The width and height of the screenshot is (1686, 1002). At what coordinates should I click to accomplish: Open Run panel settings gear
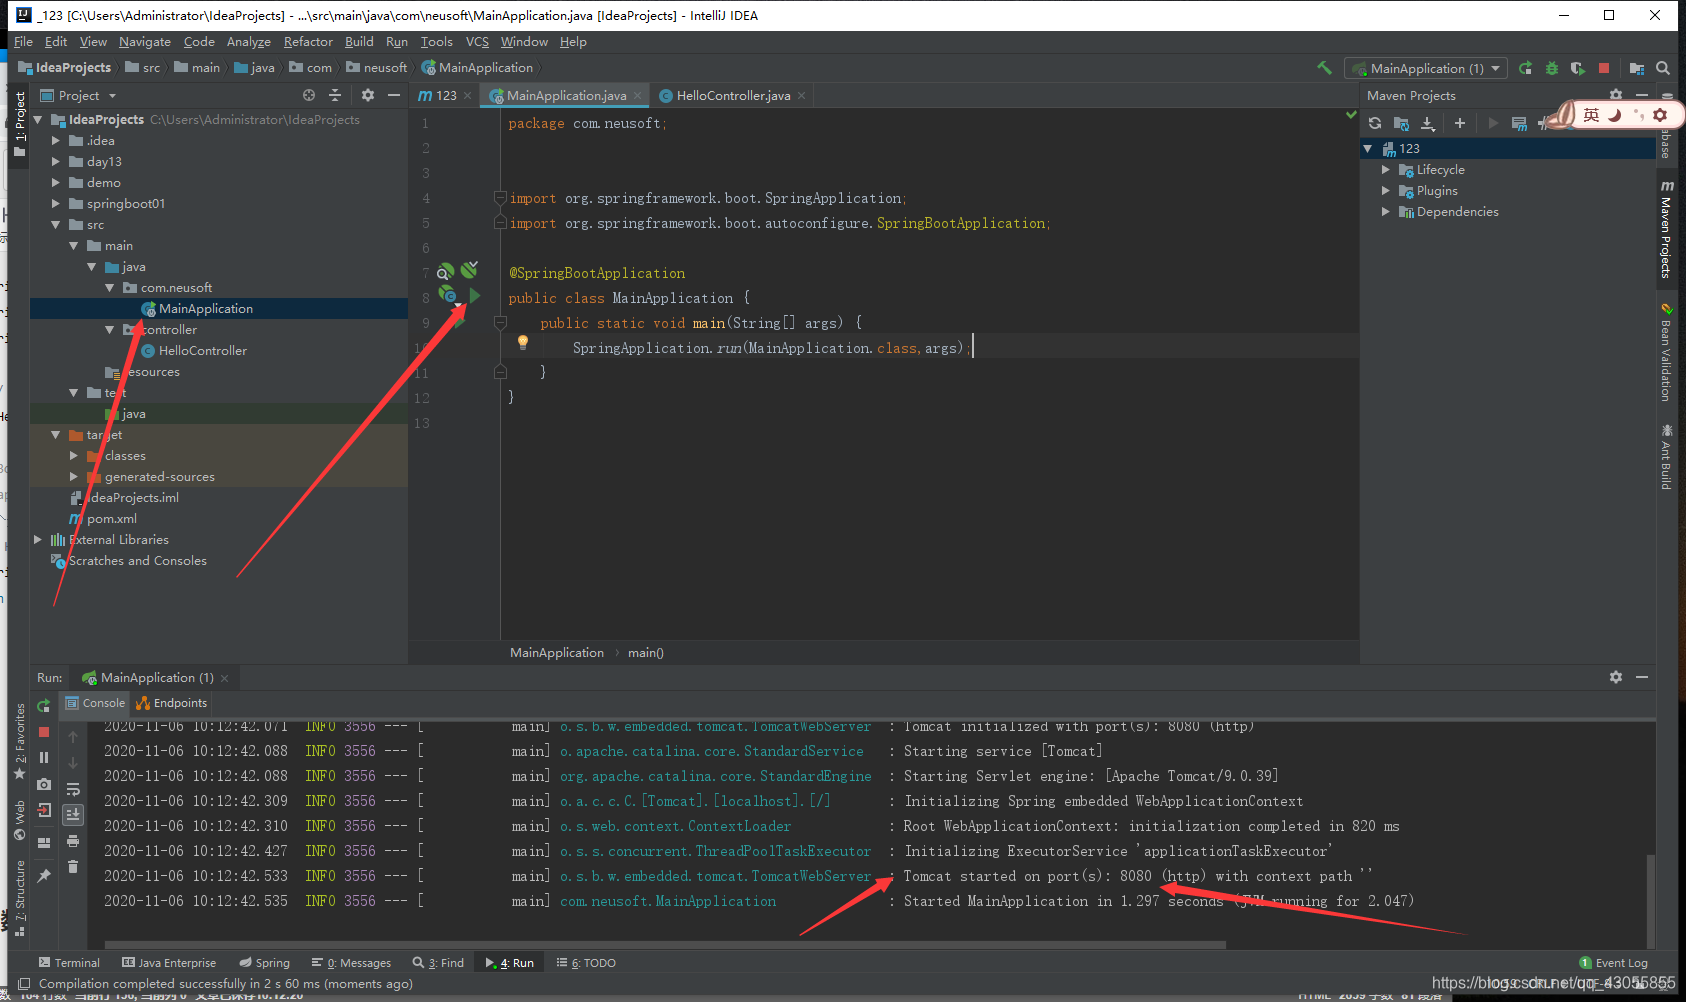click(1616, 677)
